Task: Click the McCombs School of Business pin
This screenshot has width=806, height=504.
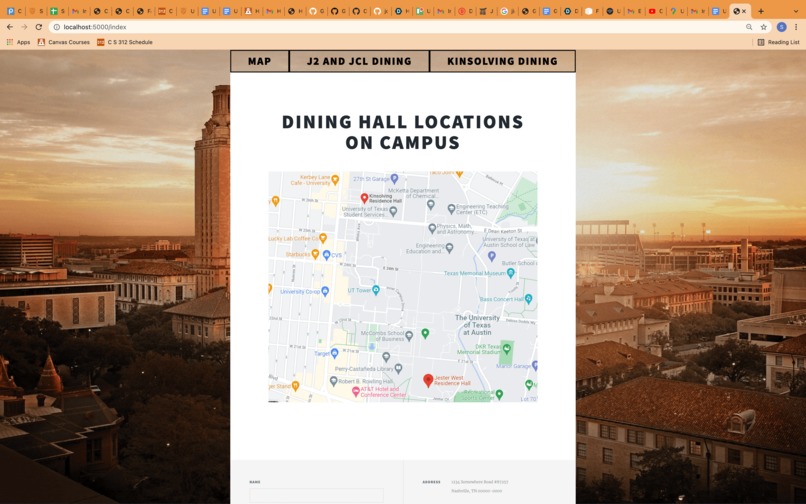Action: (409, 336)
